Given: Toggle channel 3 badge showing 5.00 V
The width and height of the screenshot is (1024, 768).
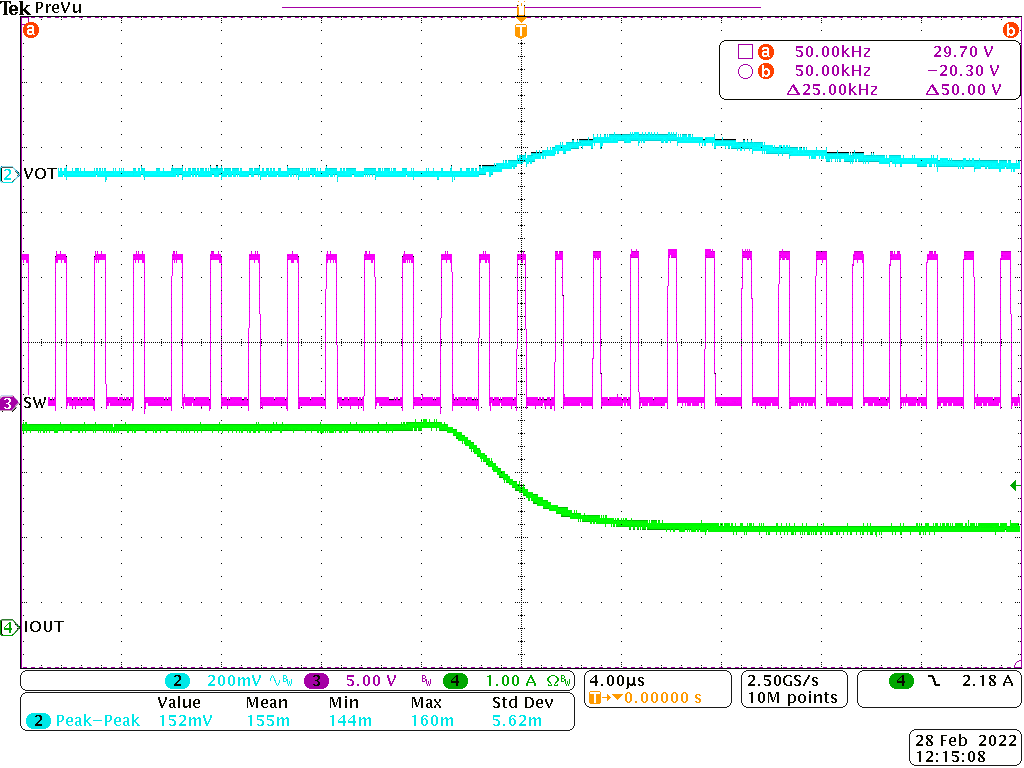Looking at the screenshot, I should pos(317,681).
